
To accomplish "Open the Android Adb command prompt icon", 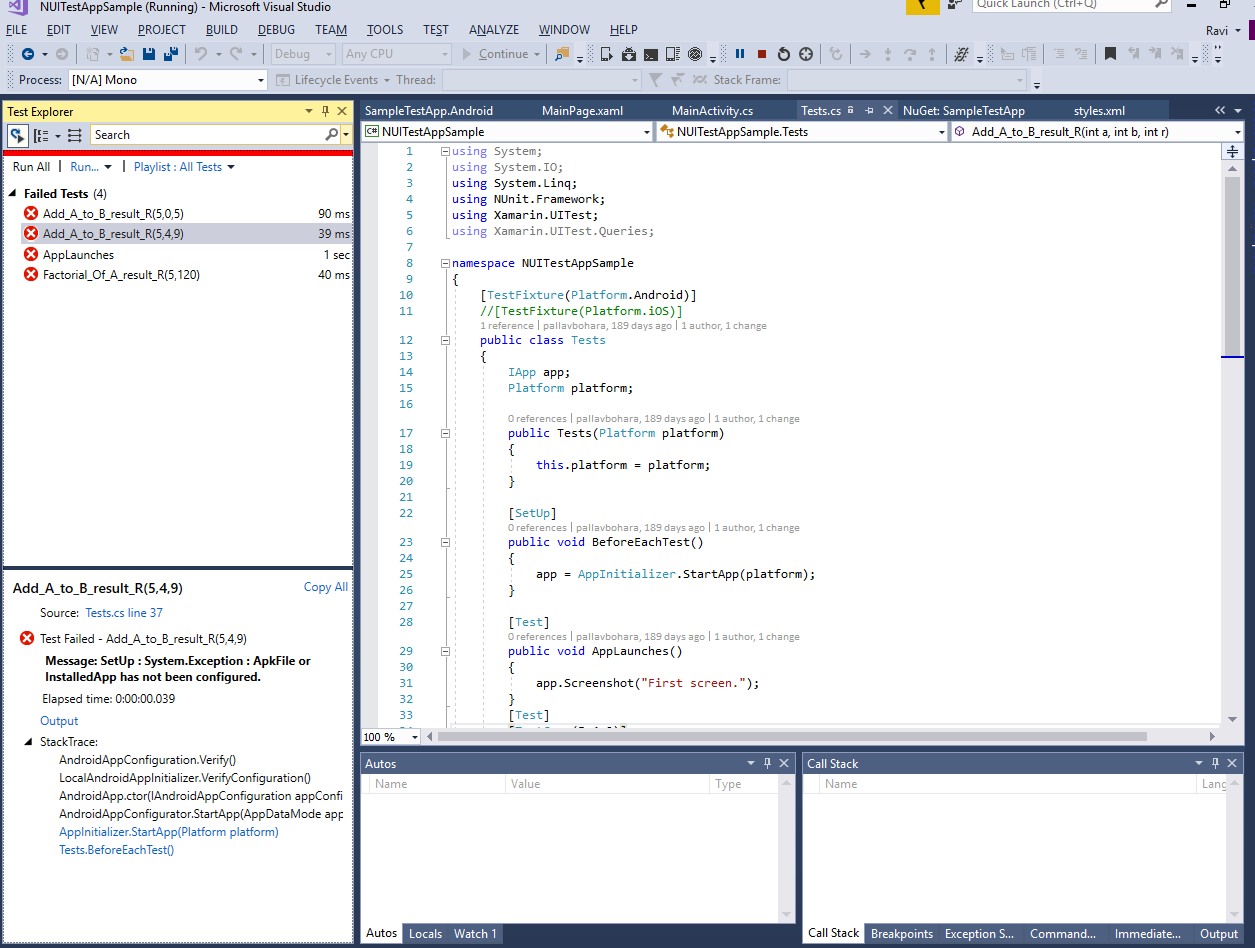I will click(x=650, y=54).
